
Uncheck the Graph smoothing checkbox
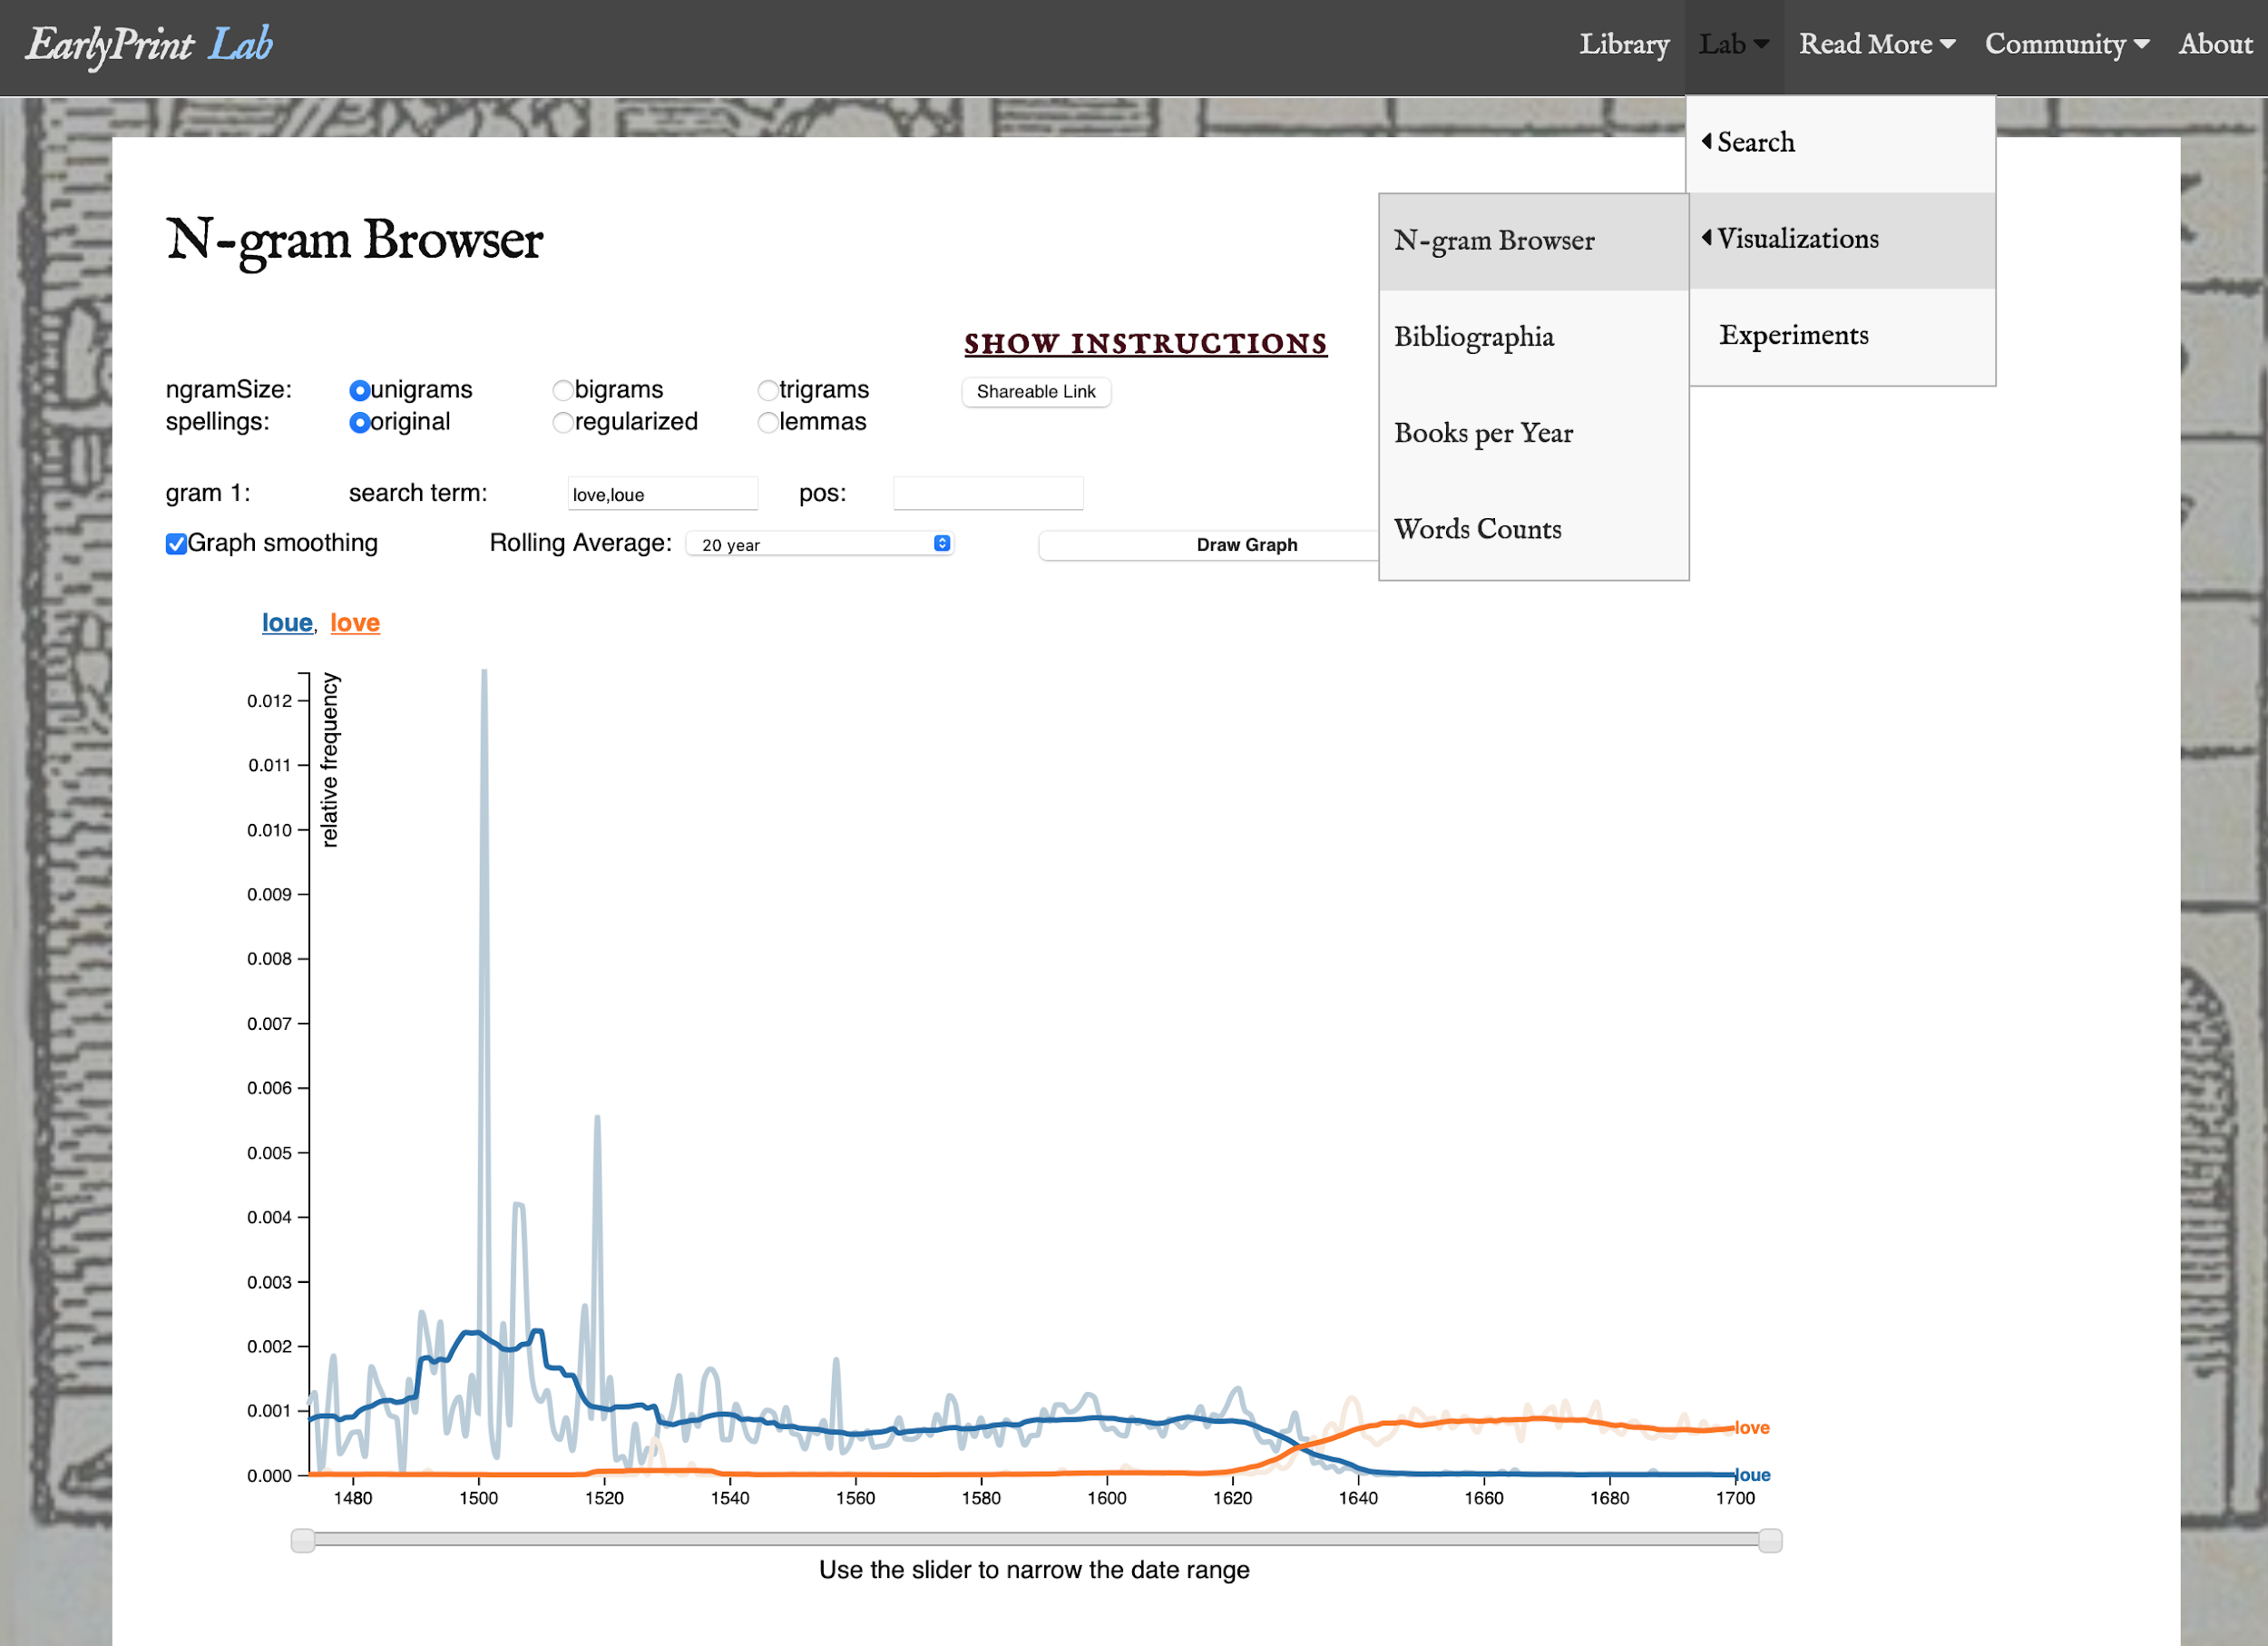(176, 544)
